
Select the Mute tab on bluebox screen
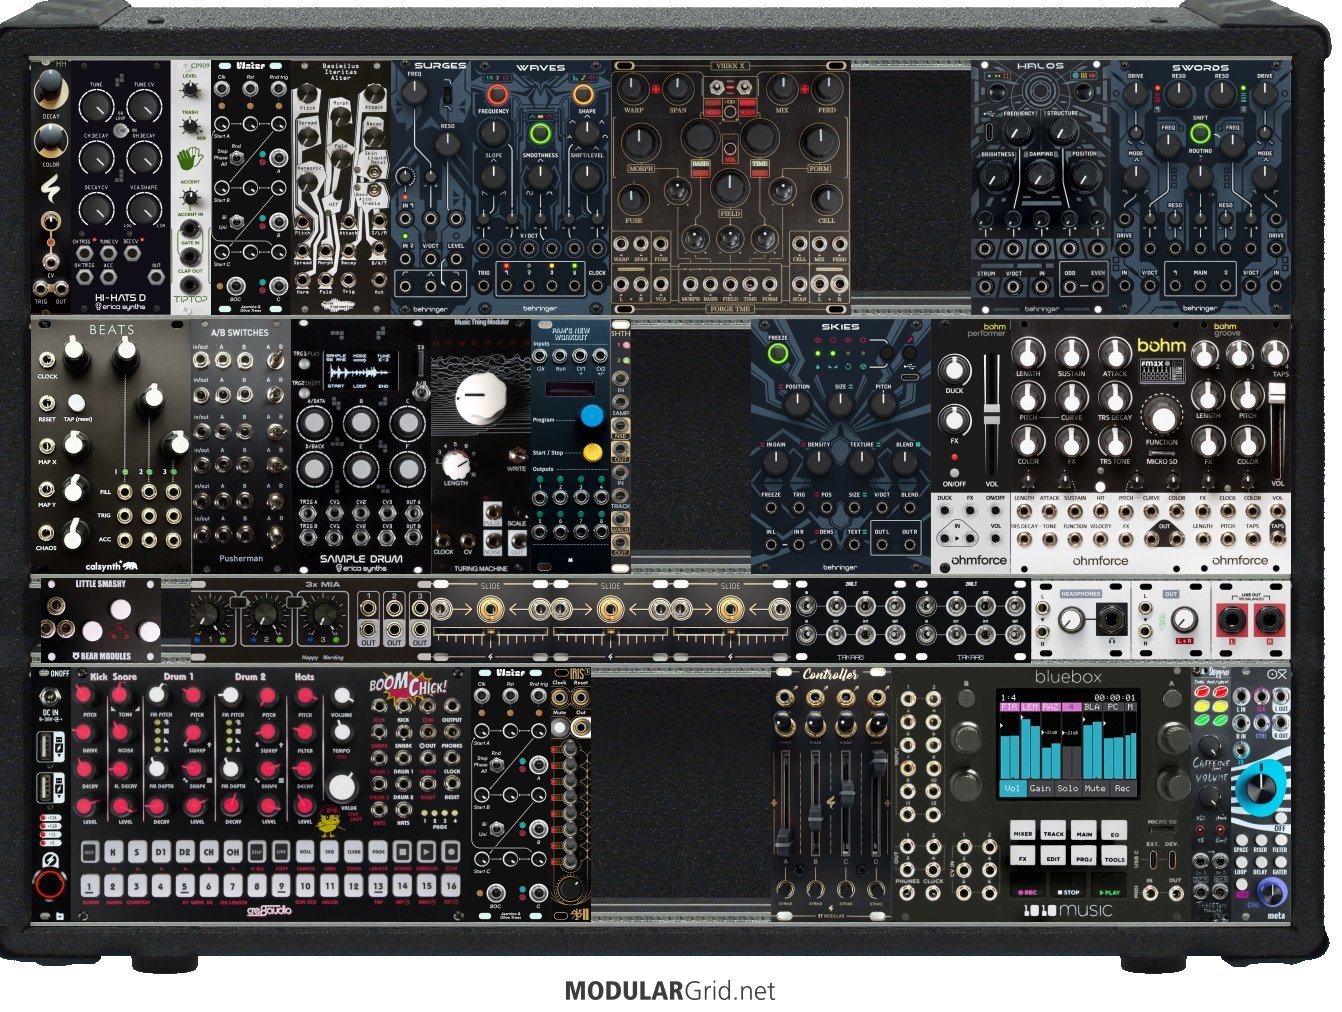(x=1096, y=788)
